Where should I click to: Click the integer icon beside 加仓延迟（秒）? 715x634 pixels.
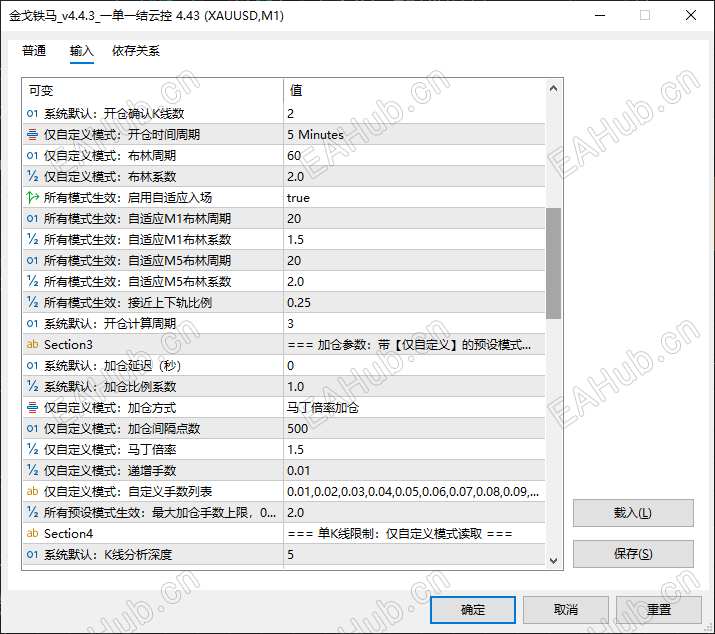point(32,365)
